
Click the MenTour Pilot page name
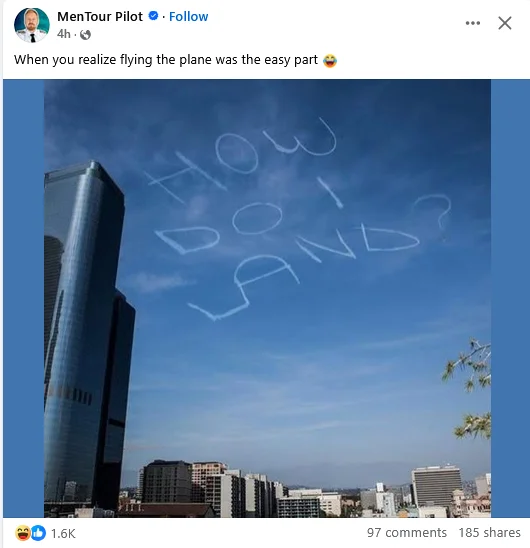click(100, 16)
